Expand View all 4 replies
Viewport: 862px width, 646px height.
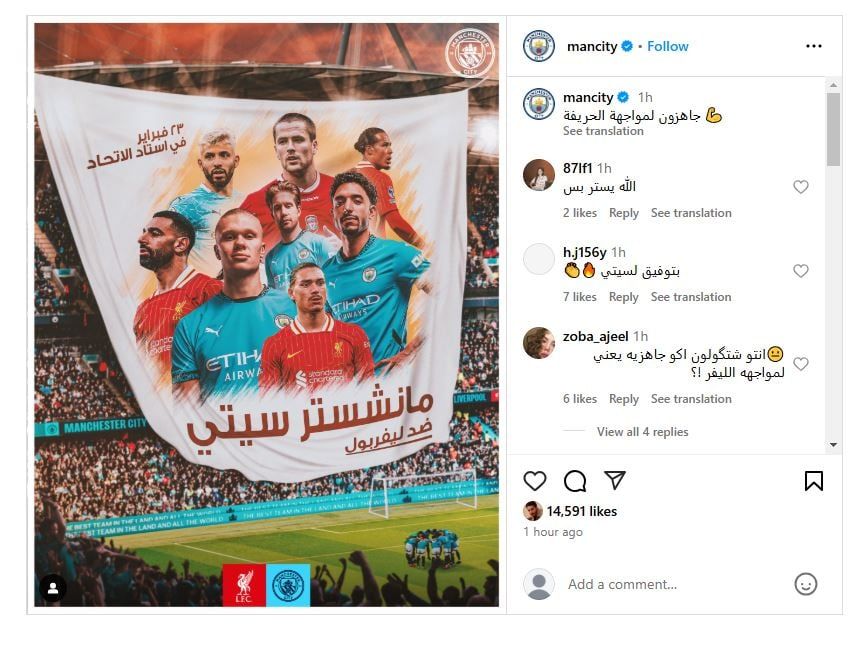point(642,432)
